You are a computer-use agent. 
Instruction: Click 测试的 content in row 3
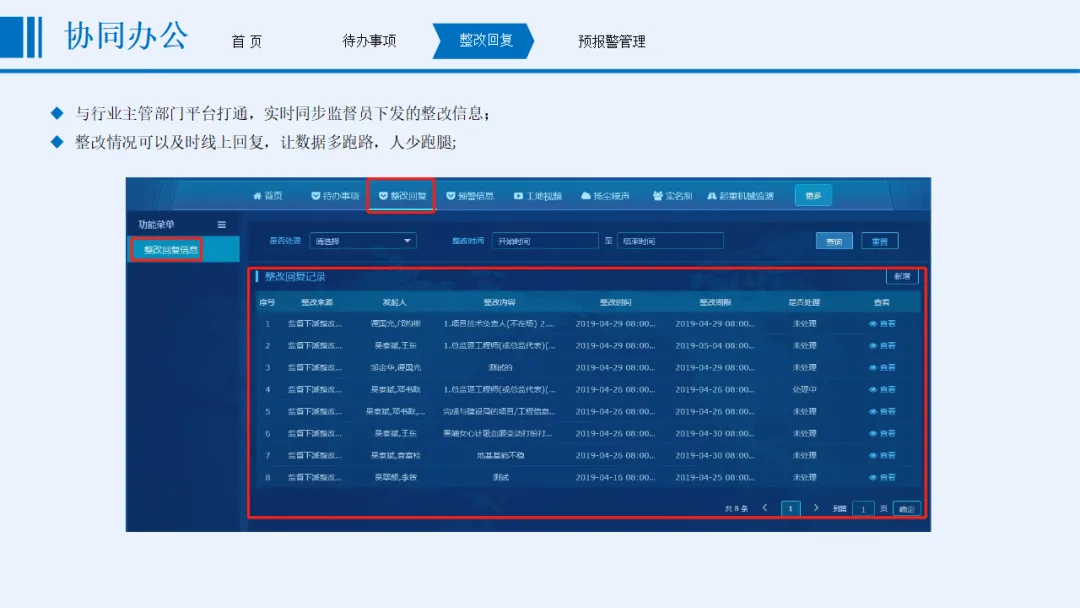pyautogui.click(x=500, y=368)
